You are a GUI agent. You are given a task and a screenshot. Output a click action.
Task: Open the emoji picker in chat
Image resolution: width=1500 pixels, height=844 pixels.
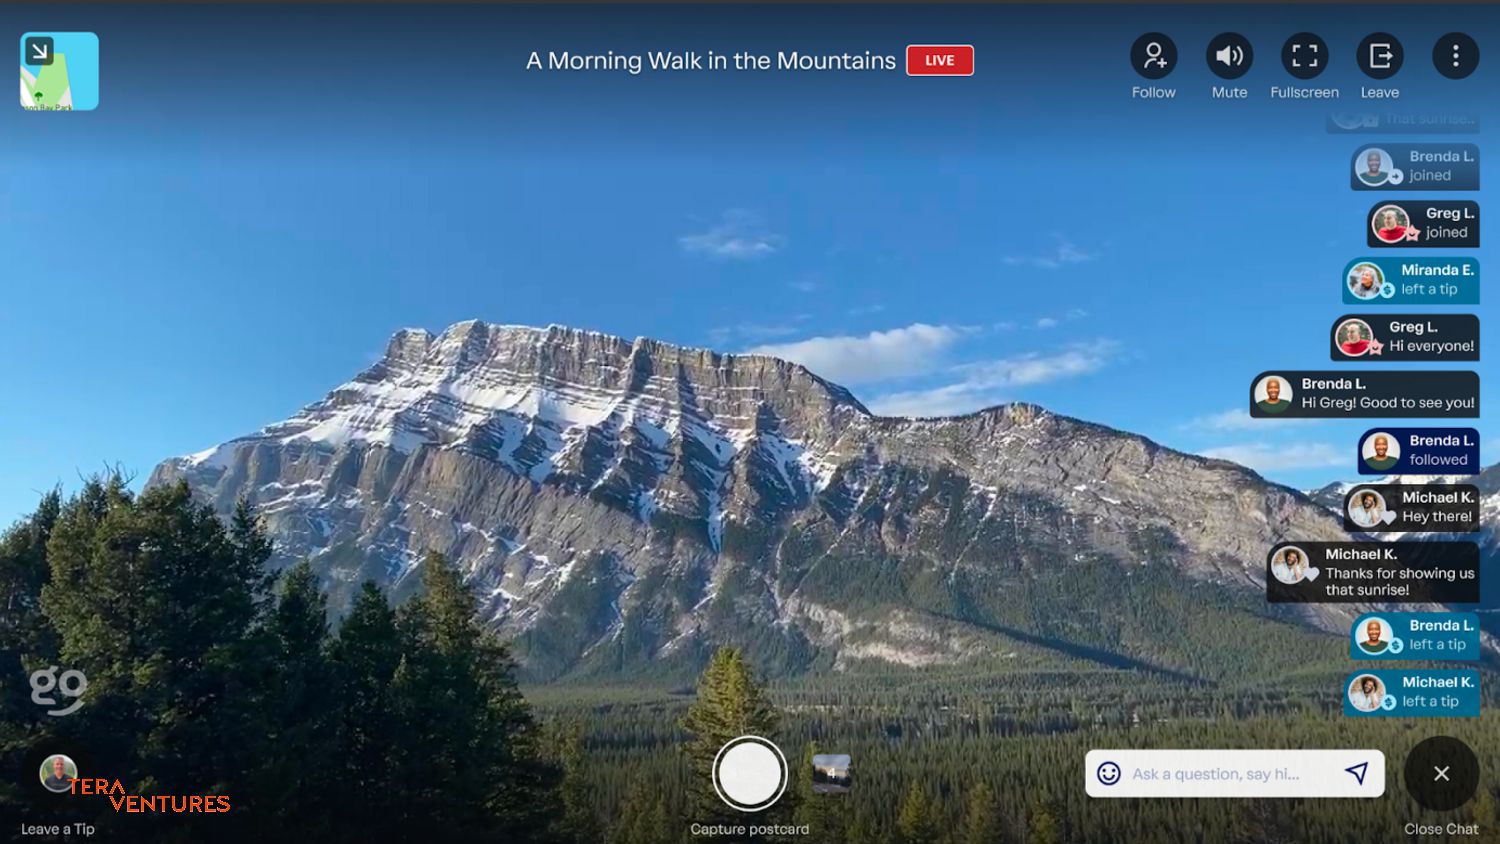(1108, 773)
